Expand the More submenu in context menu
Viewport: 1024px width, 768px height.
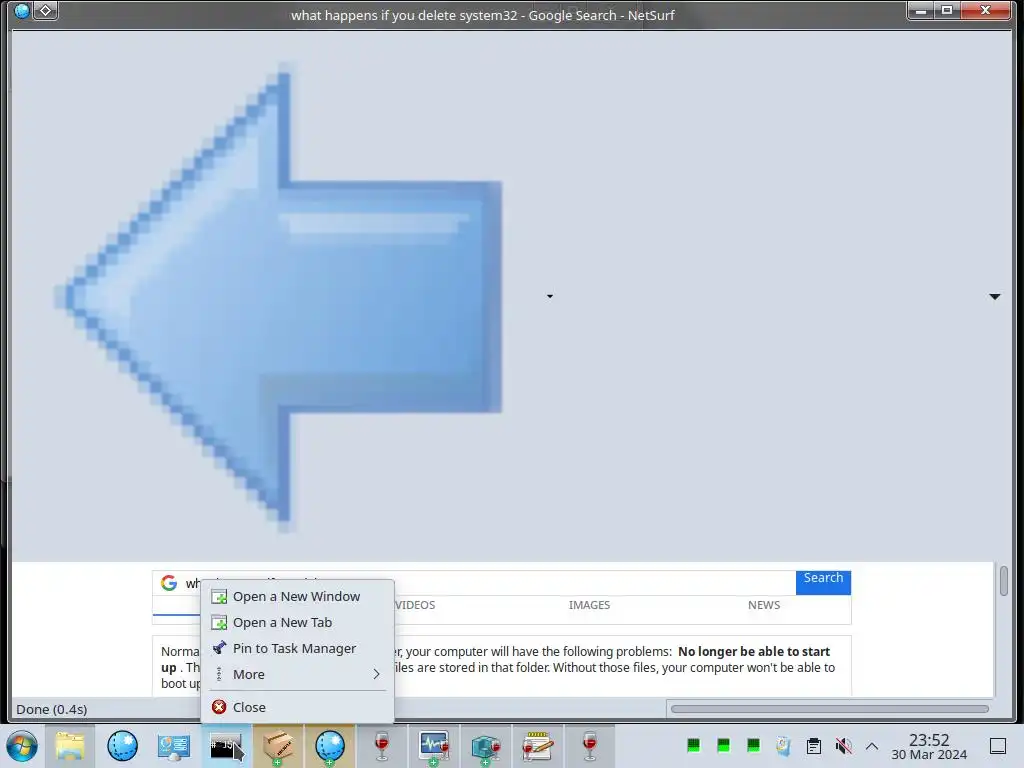point(297,674)
